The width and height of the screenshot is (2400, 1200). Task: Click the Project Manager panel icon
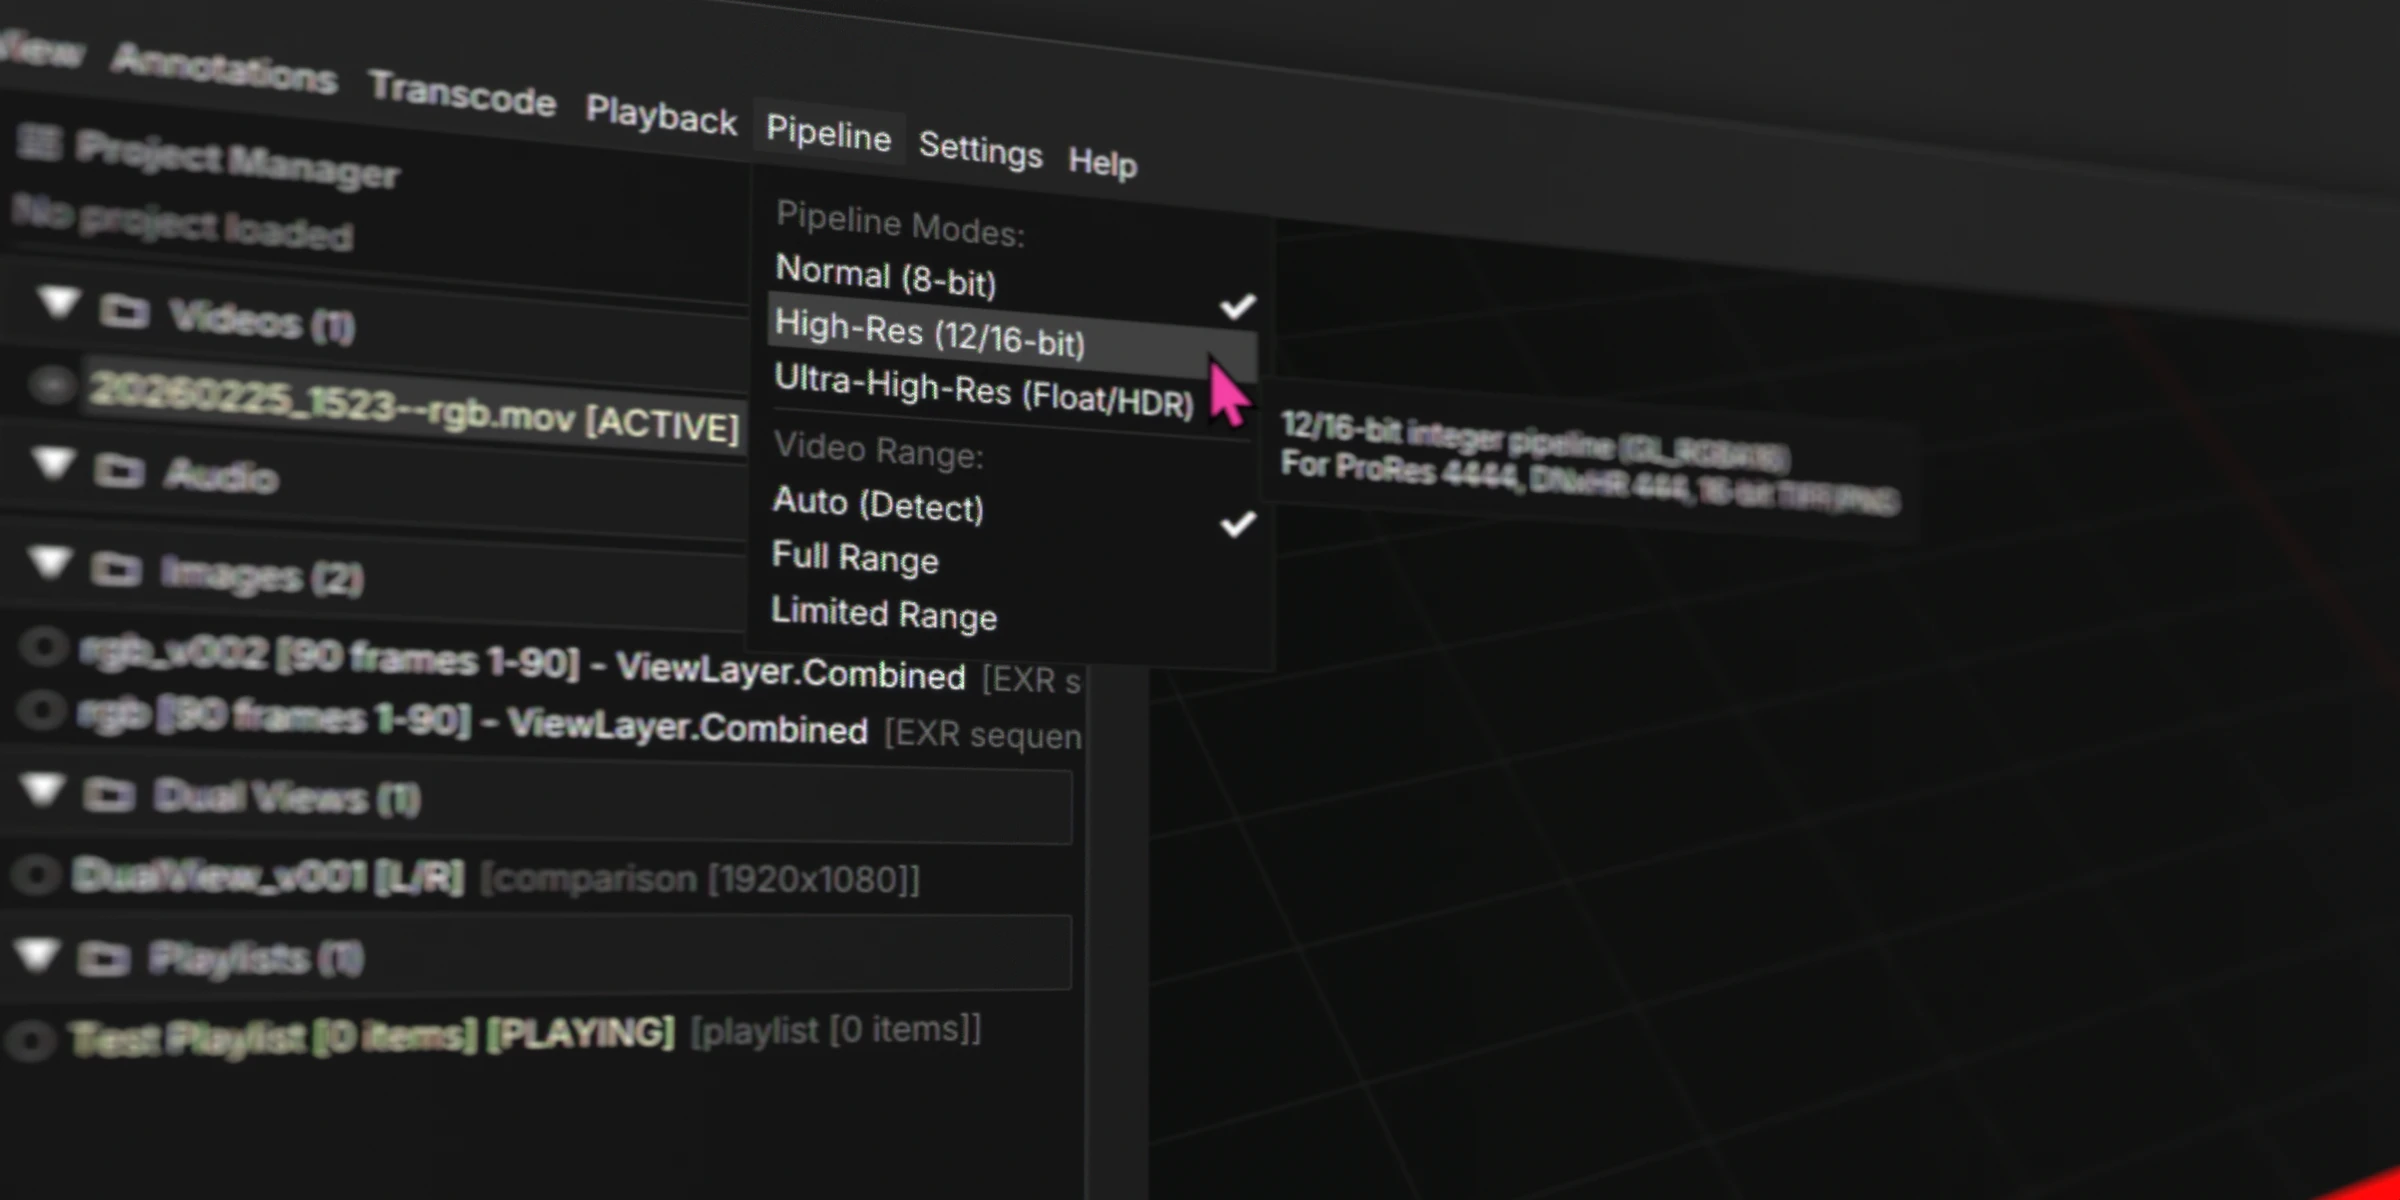coord(40,143)
